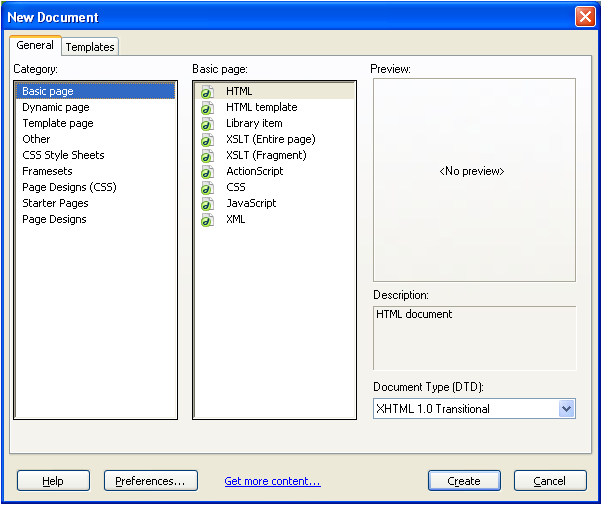Screen dimensions: 602x505
Task: Click the CSS file icon
Action: point(207,188)
